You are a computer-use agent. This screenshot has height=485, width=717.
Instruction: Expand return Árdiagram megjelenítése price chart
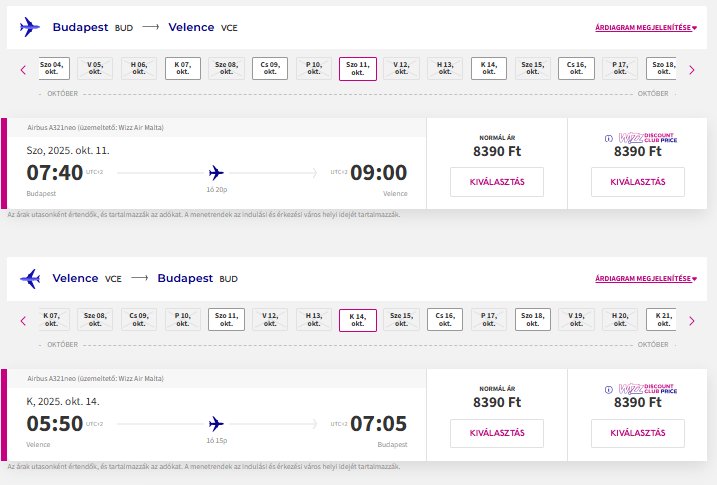(645, 279)
